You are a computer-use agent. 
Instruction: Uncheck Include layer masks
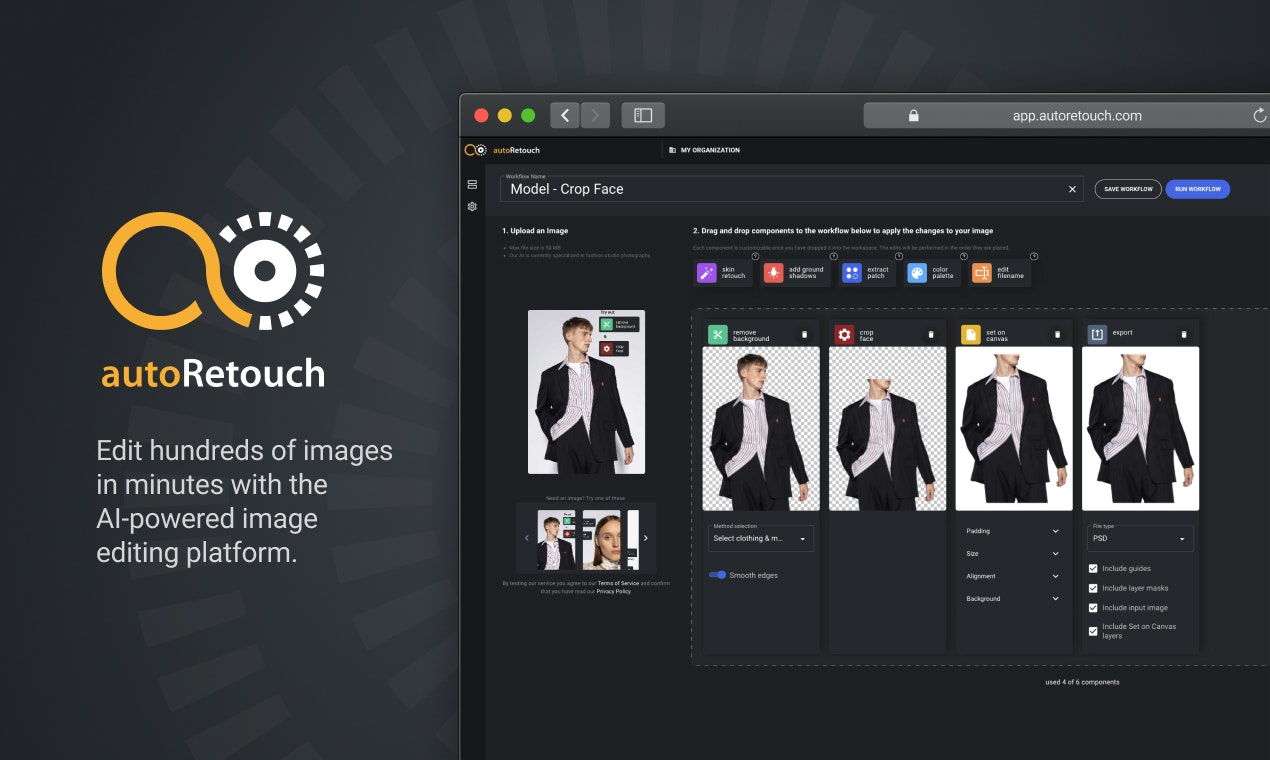(1093, 588)
